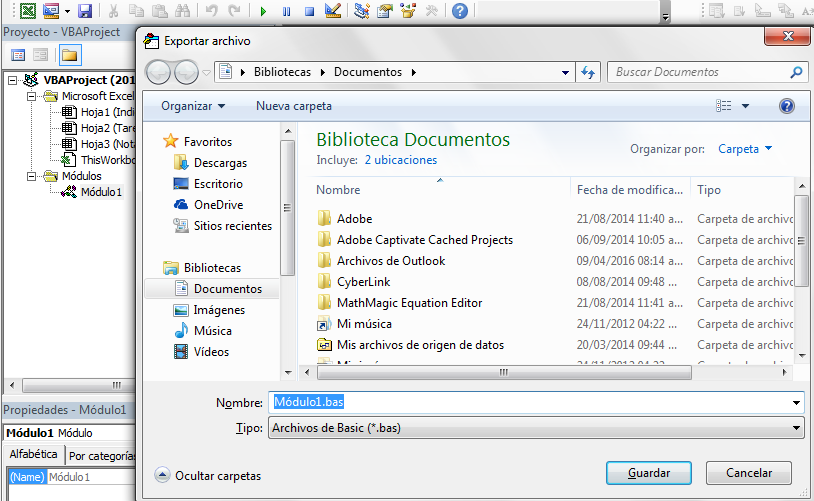Click Ocultar carpetas toggle

tap(208, 476)
